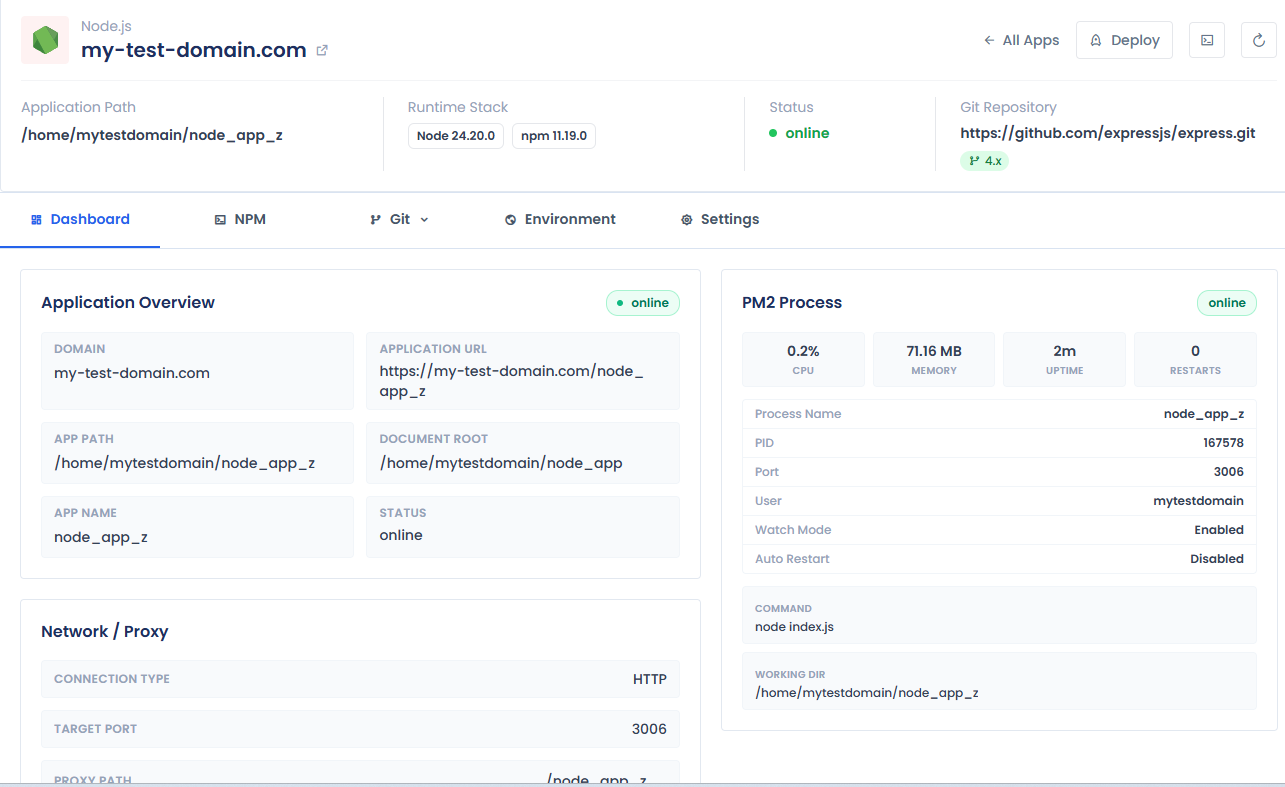Go back via All Apps link
This screenshot has height=787, width=1285.
[x=1021, y=40]
